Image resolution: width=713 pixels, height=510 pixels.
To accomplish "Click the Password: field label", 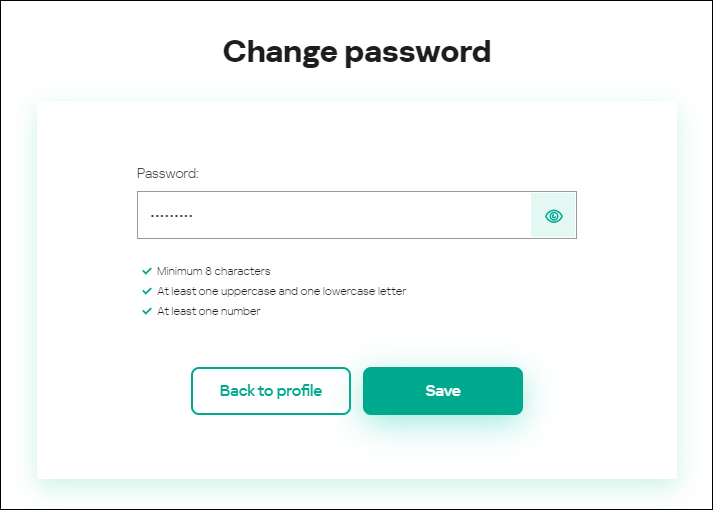I will pyautogui.click(x=168, y=173).
